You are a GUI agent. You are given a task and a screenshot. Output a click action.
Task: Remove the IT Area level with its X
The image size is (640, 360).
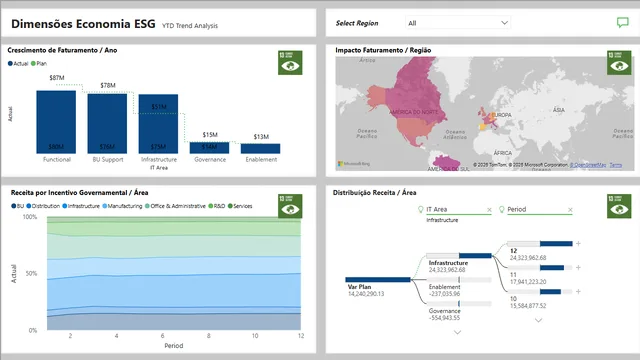[489, 210]
